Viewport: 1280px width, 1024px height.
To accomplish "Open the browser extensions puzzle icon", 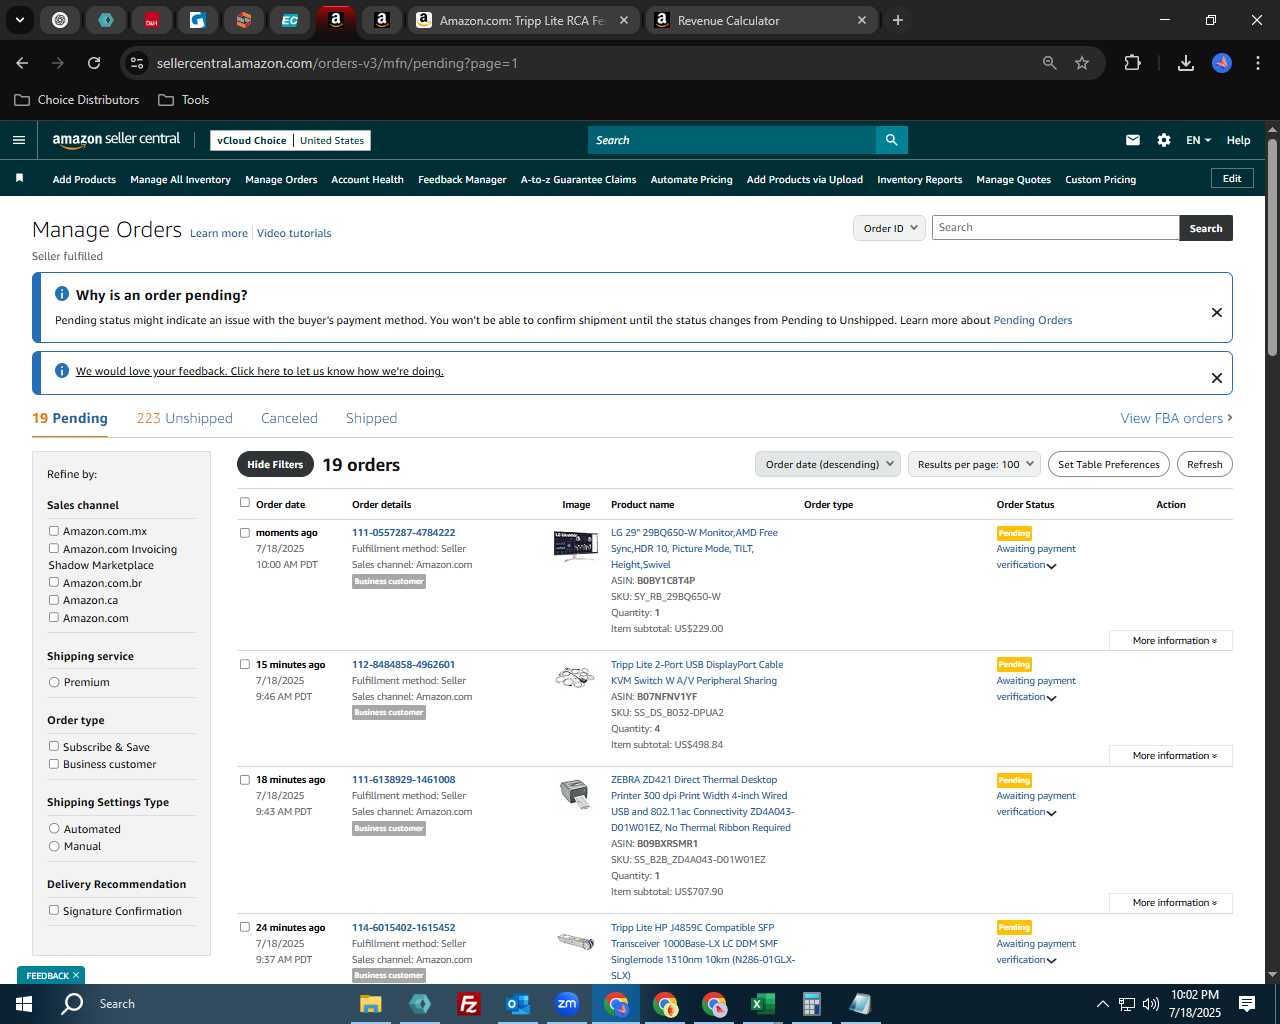I will tap(1132, 63).
